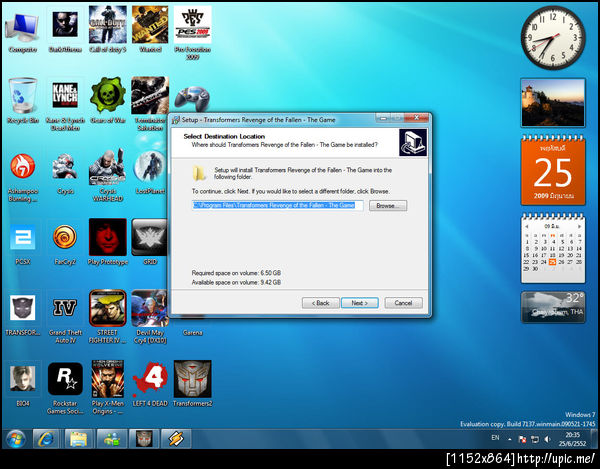Viewport: 600px width, 469px height.
Task: Open Windows Live Messenger taskbar icon
Action: [111, 439]
